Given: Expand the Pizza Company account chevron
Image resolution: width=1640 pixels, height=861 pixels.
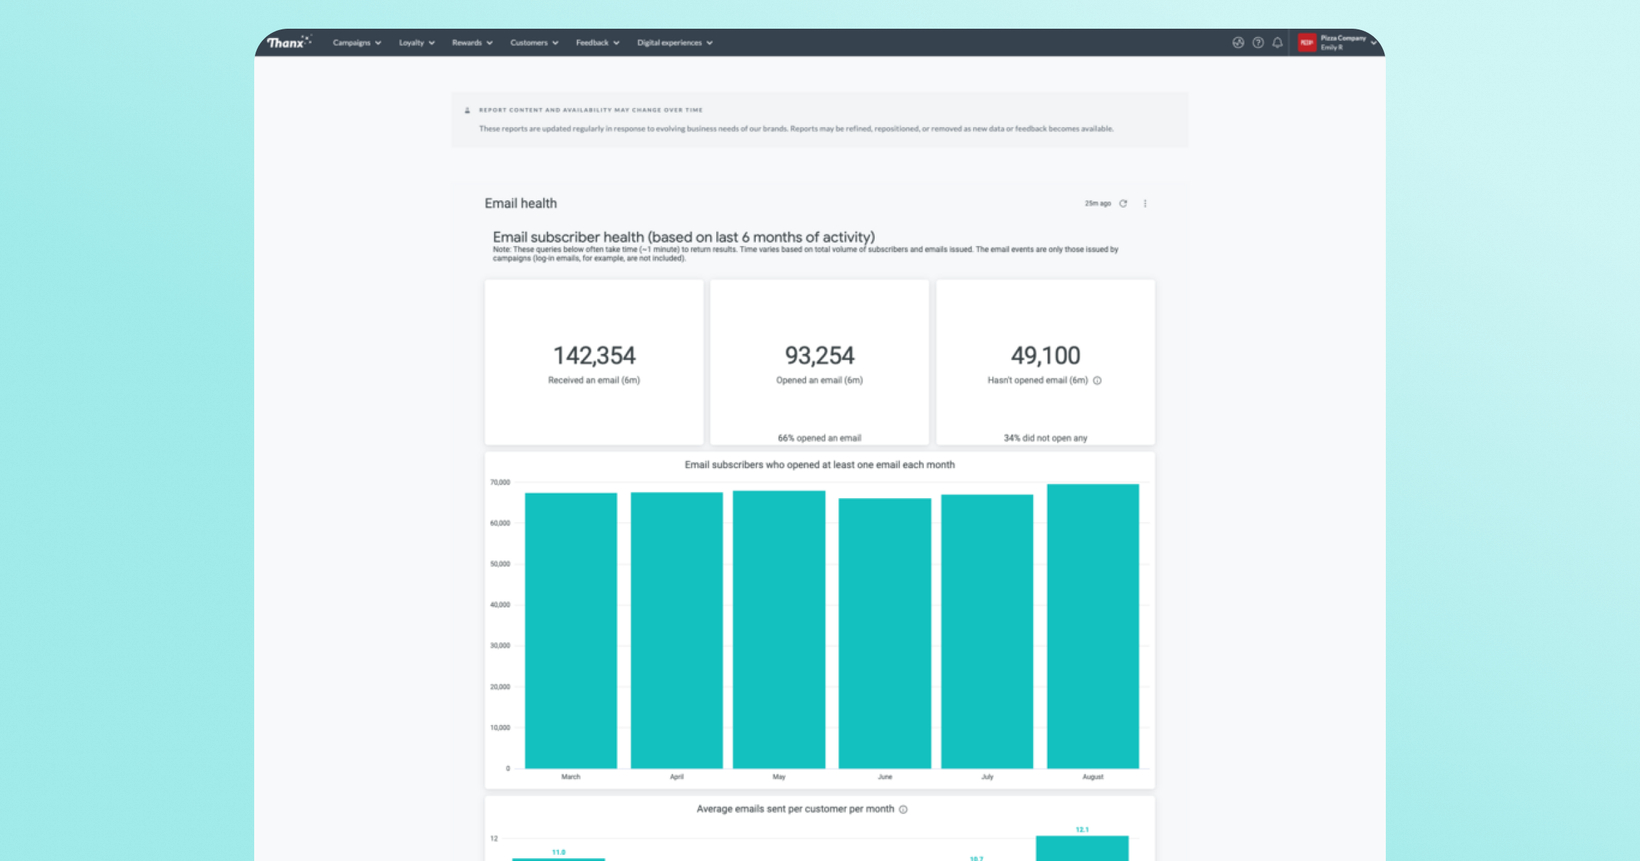Looking at the screenshot, I should [x=1373, y=43].
